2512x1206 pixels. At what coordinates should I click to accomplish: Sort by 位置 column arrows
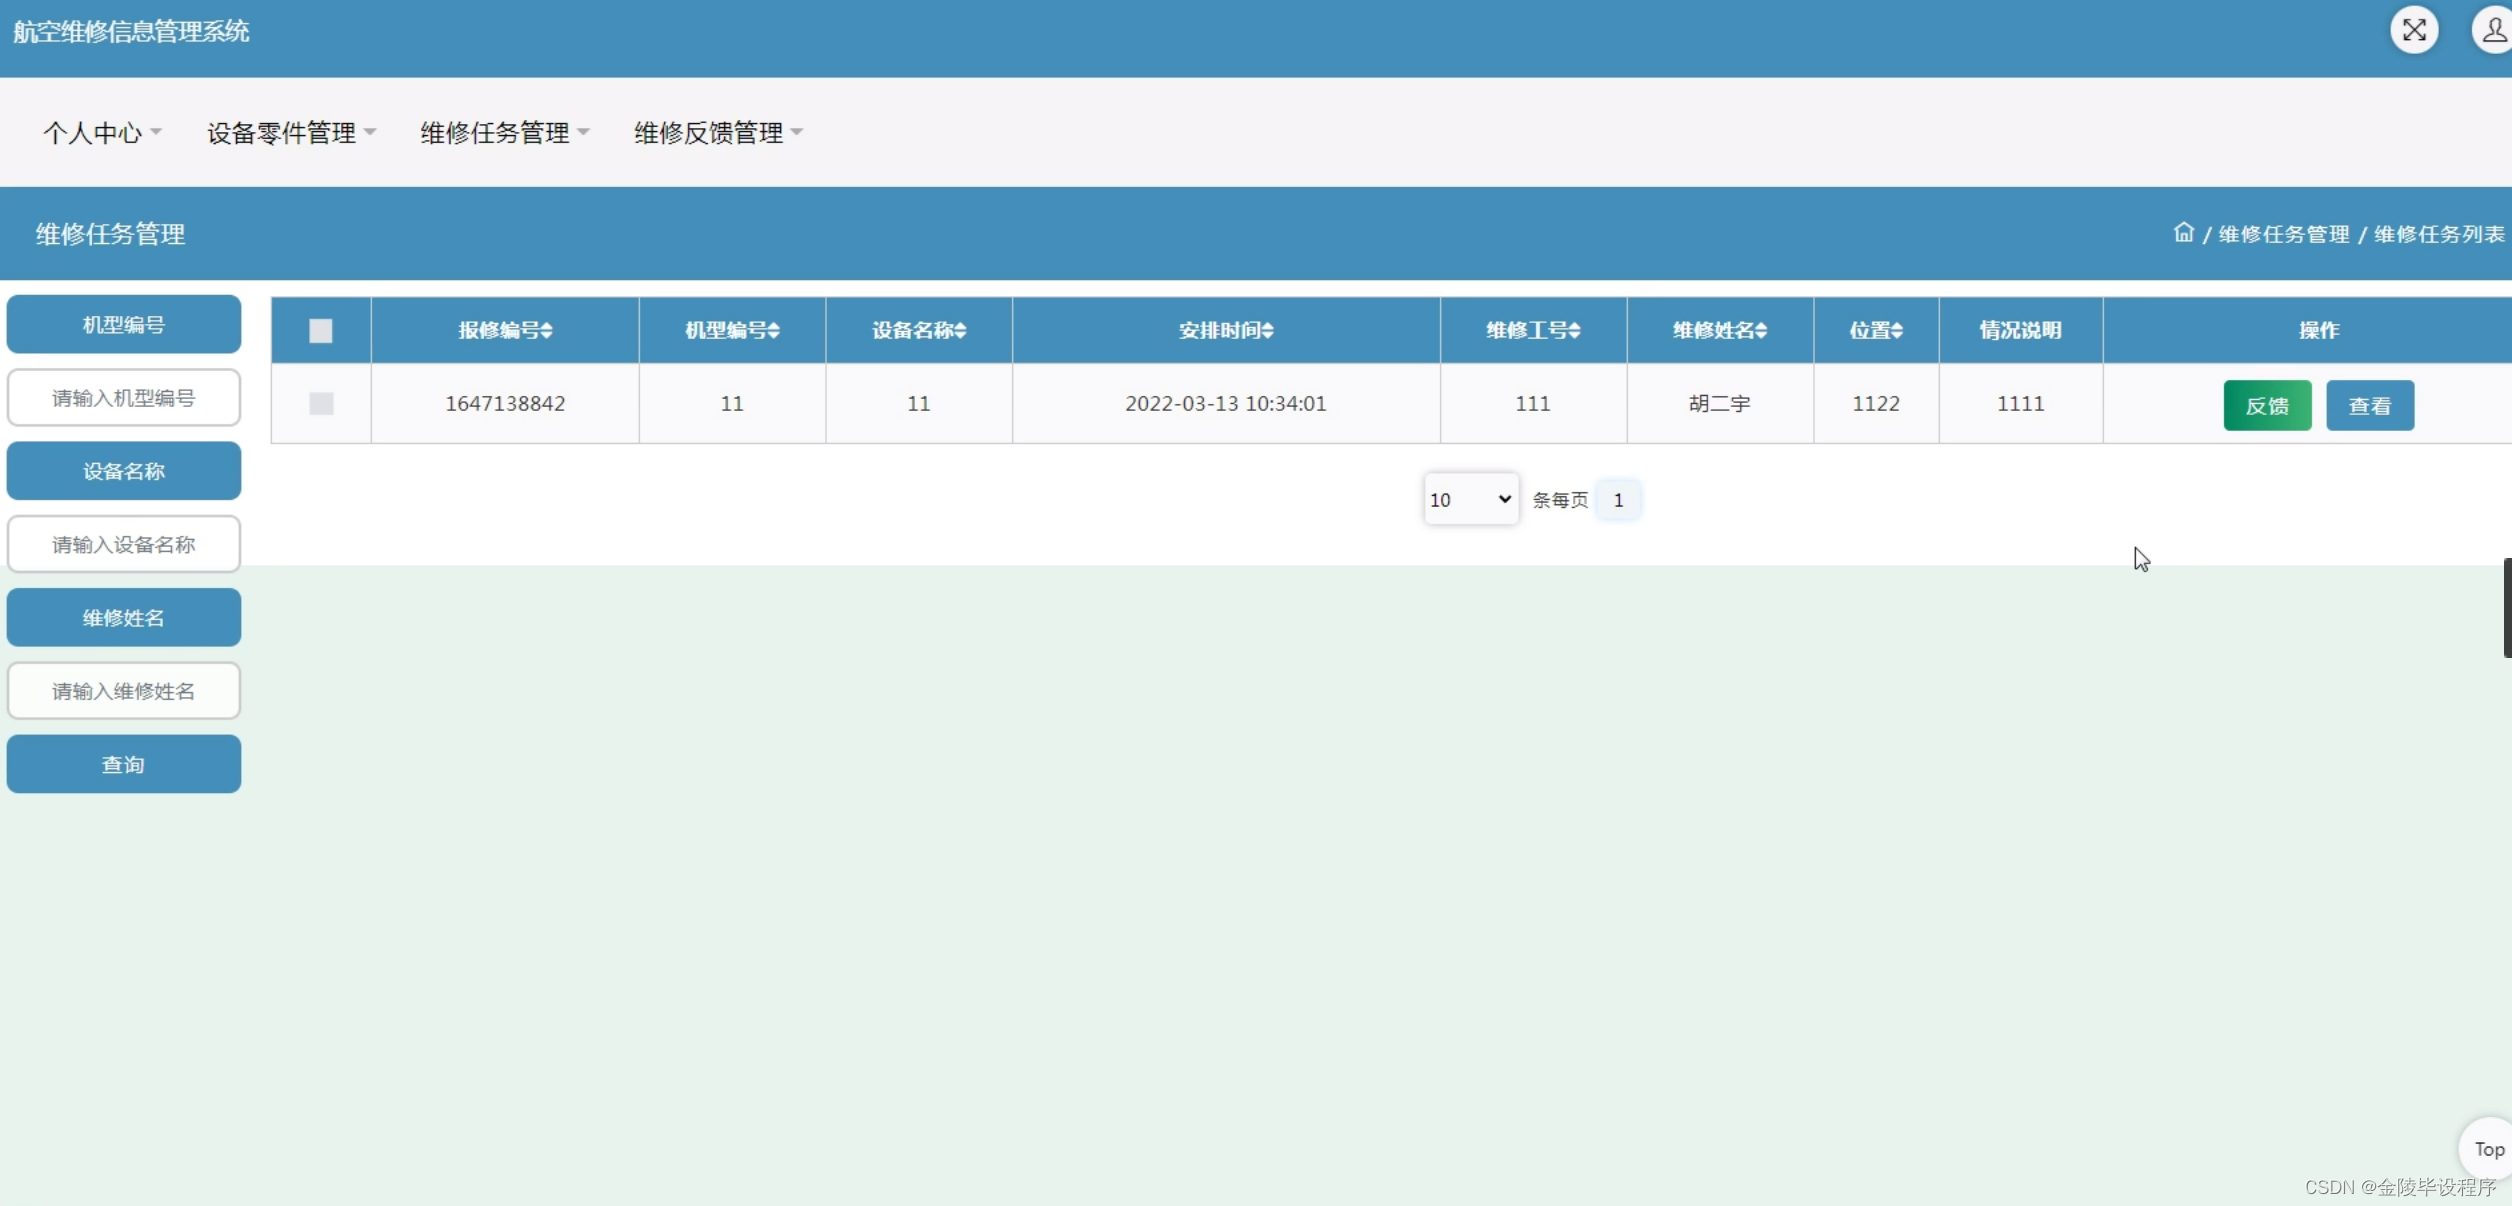(x=1897, y=330)
